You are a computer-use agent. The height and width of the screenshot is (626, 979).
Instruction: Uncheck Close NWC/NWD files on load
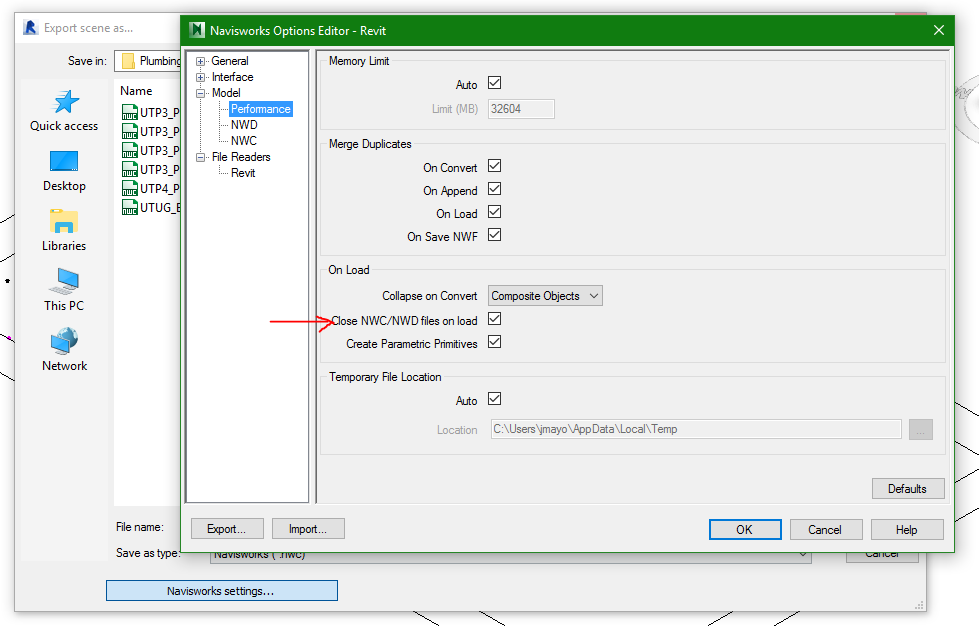pos(494,320)
